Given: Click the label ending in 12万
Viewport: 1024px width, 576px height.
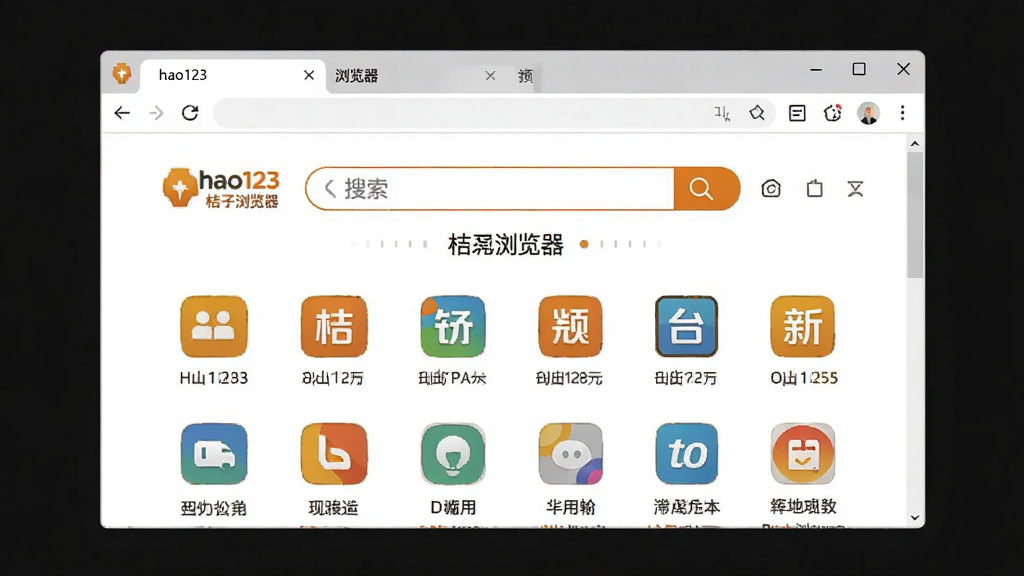Looking at the screenshot, I should 332,378.
